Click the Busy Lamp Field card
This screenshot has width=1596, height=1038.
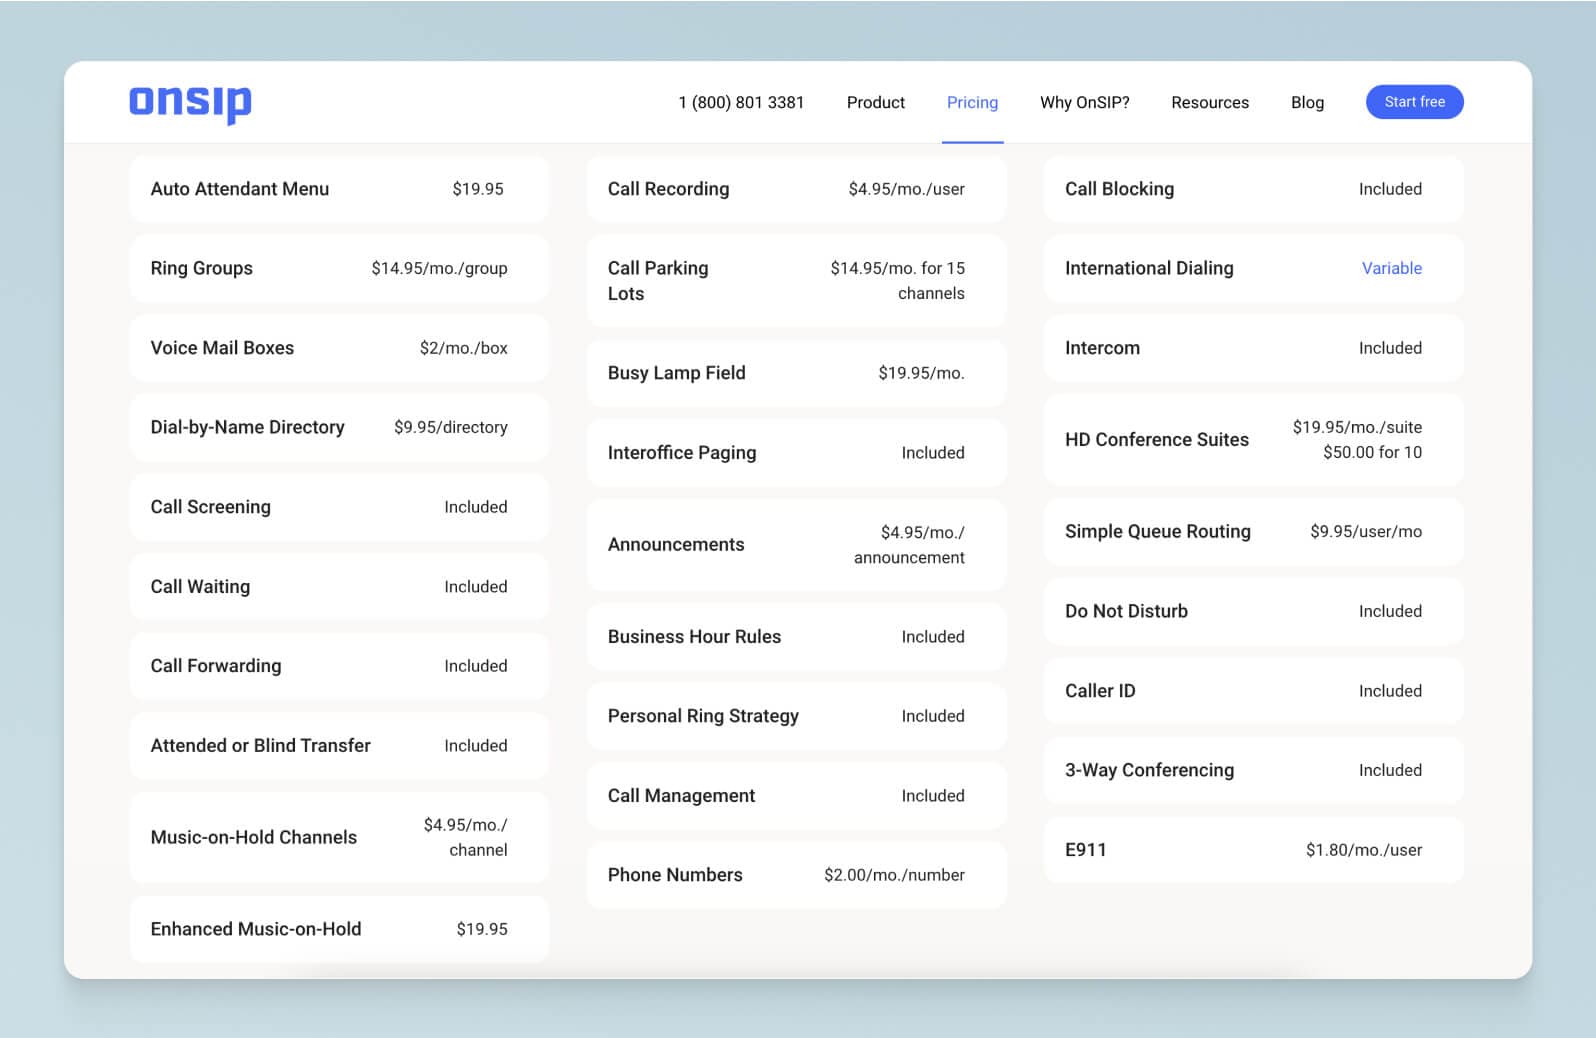tap(795, 373)
